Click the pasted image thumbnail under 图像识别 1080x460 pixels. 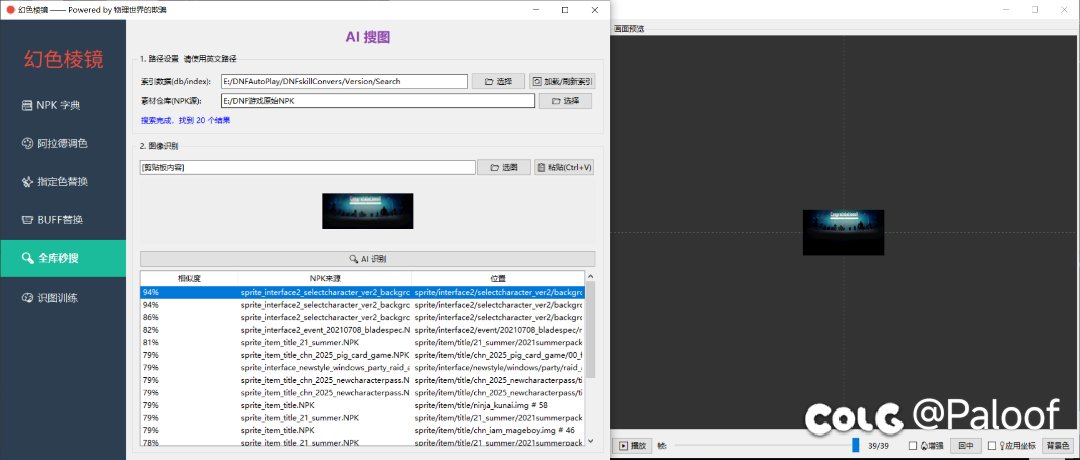pos(367,211)
